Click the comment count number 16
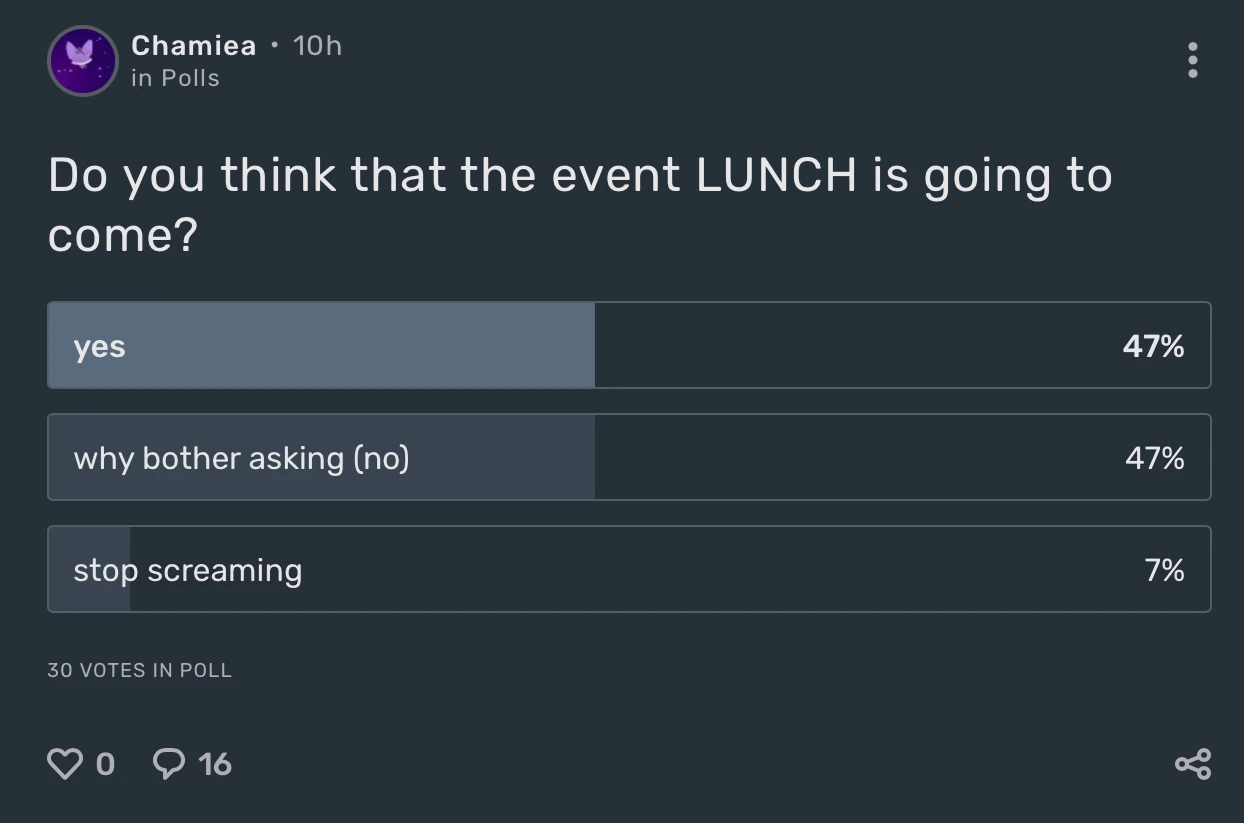This screenshot has height=823, width=1244. click(215, 764)
